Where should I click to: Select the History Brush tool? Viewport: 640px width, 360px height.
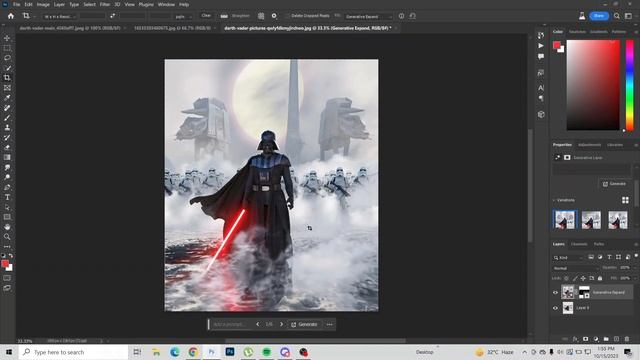7,138
